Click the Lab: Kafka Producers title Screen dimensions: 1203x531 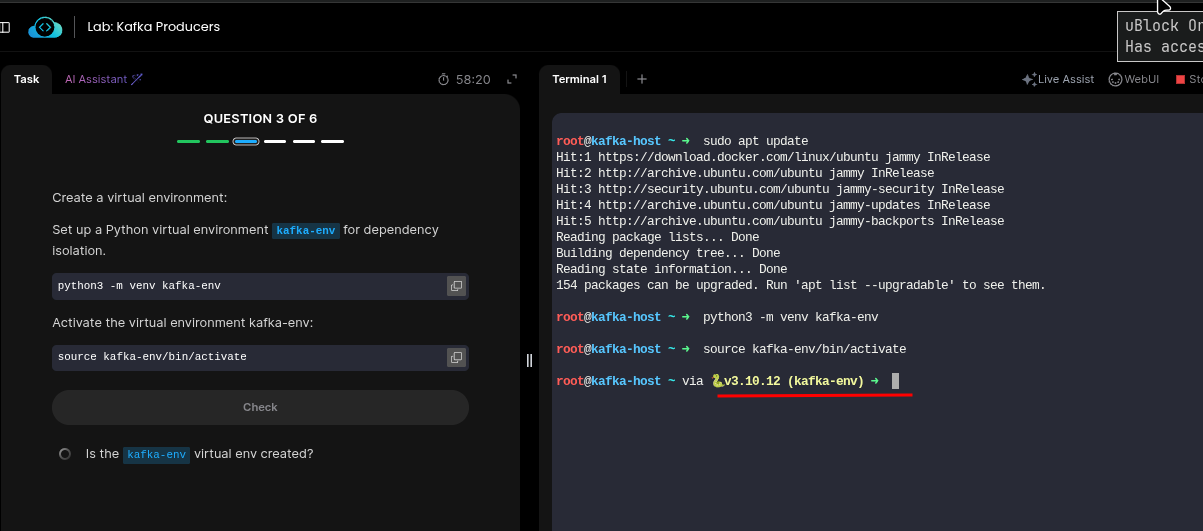[x=154, y=27]
